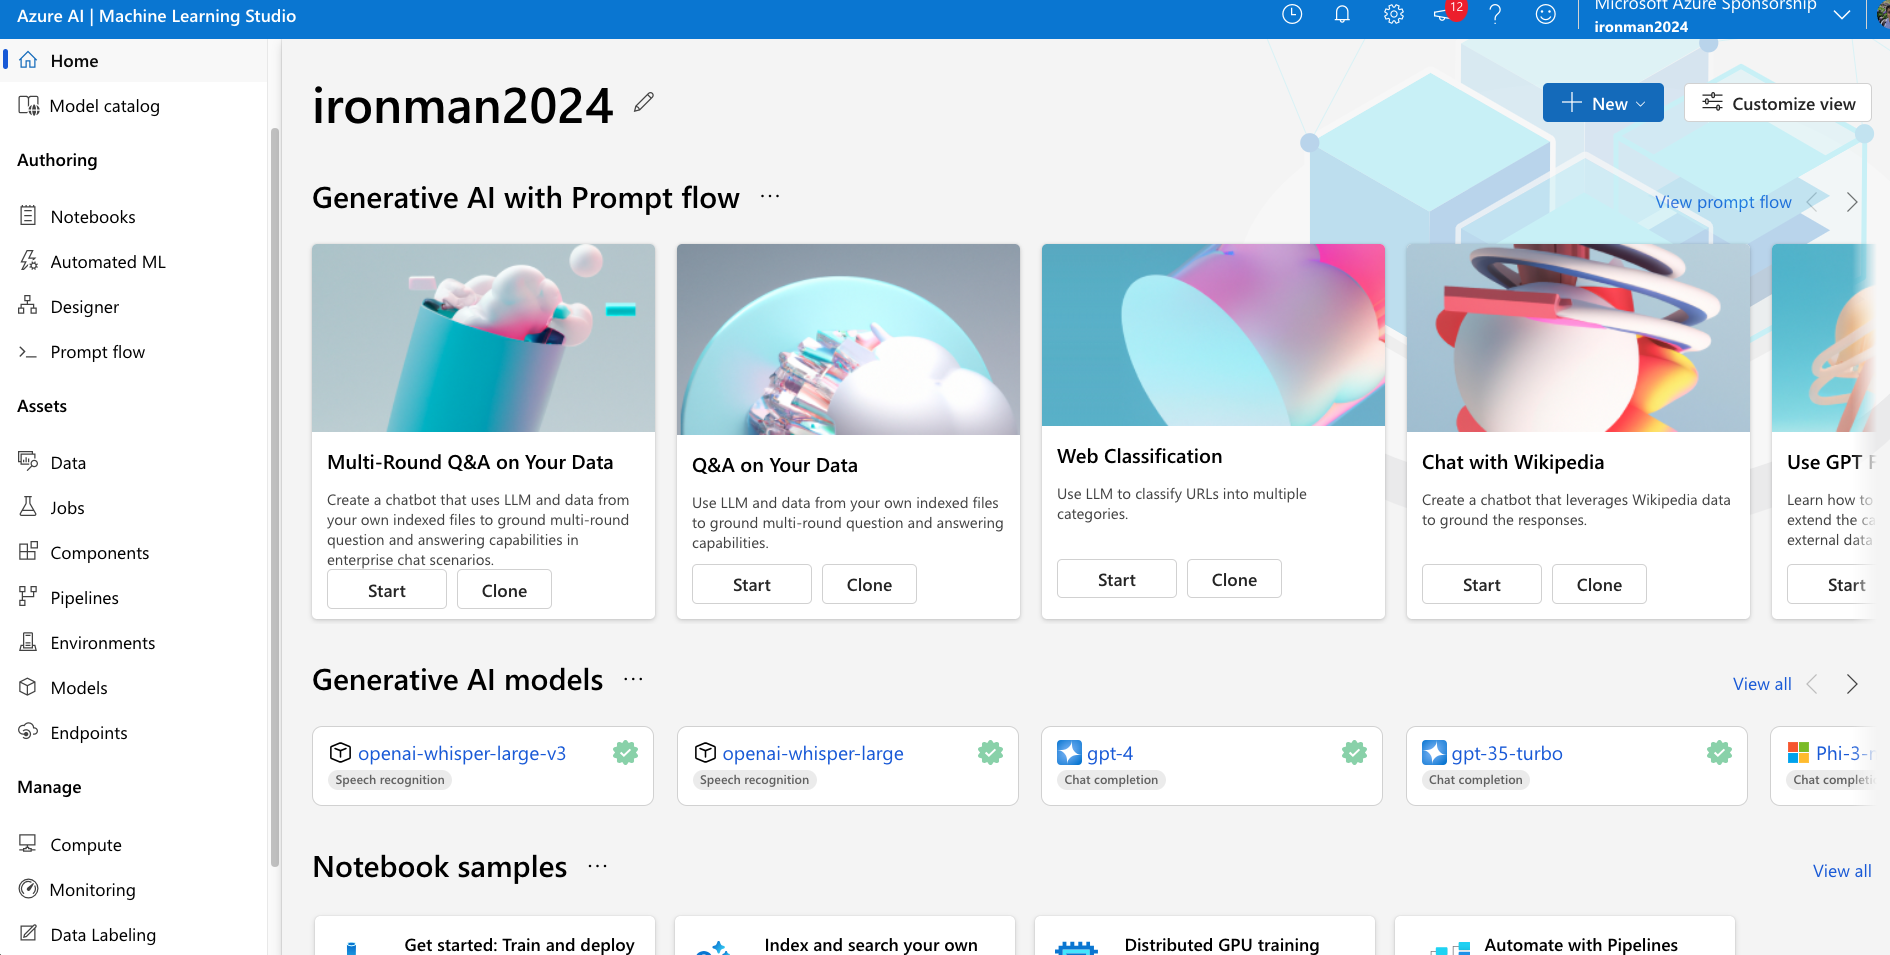
Task: Start the Web Classification flow
Action: (1116, 579)
